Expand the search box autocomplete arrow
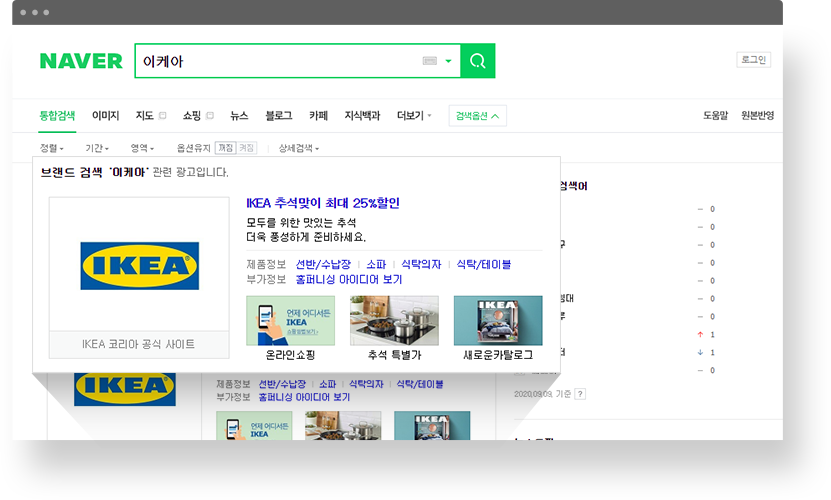The width and height of the screenshot is (831, 500). 448,61
